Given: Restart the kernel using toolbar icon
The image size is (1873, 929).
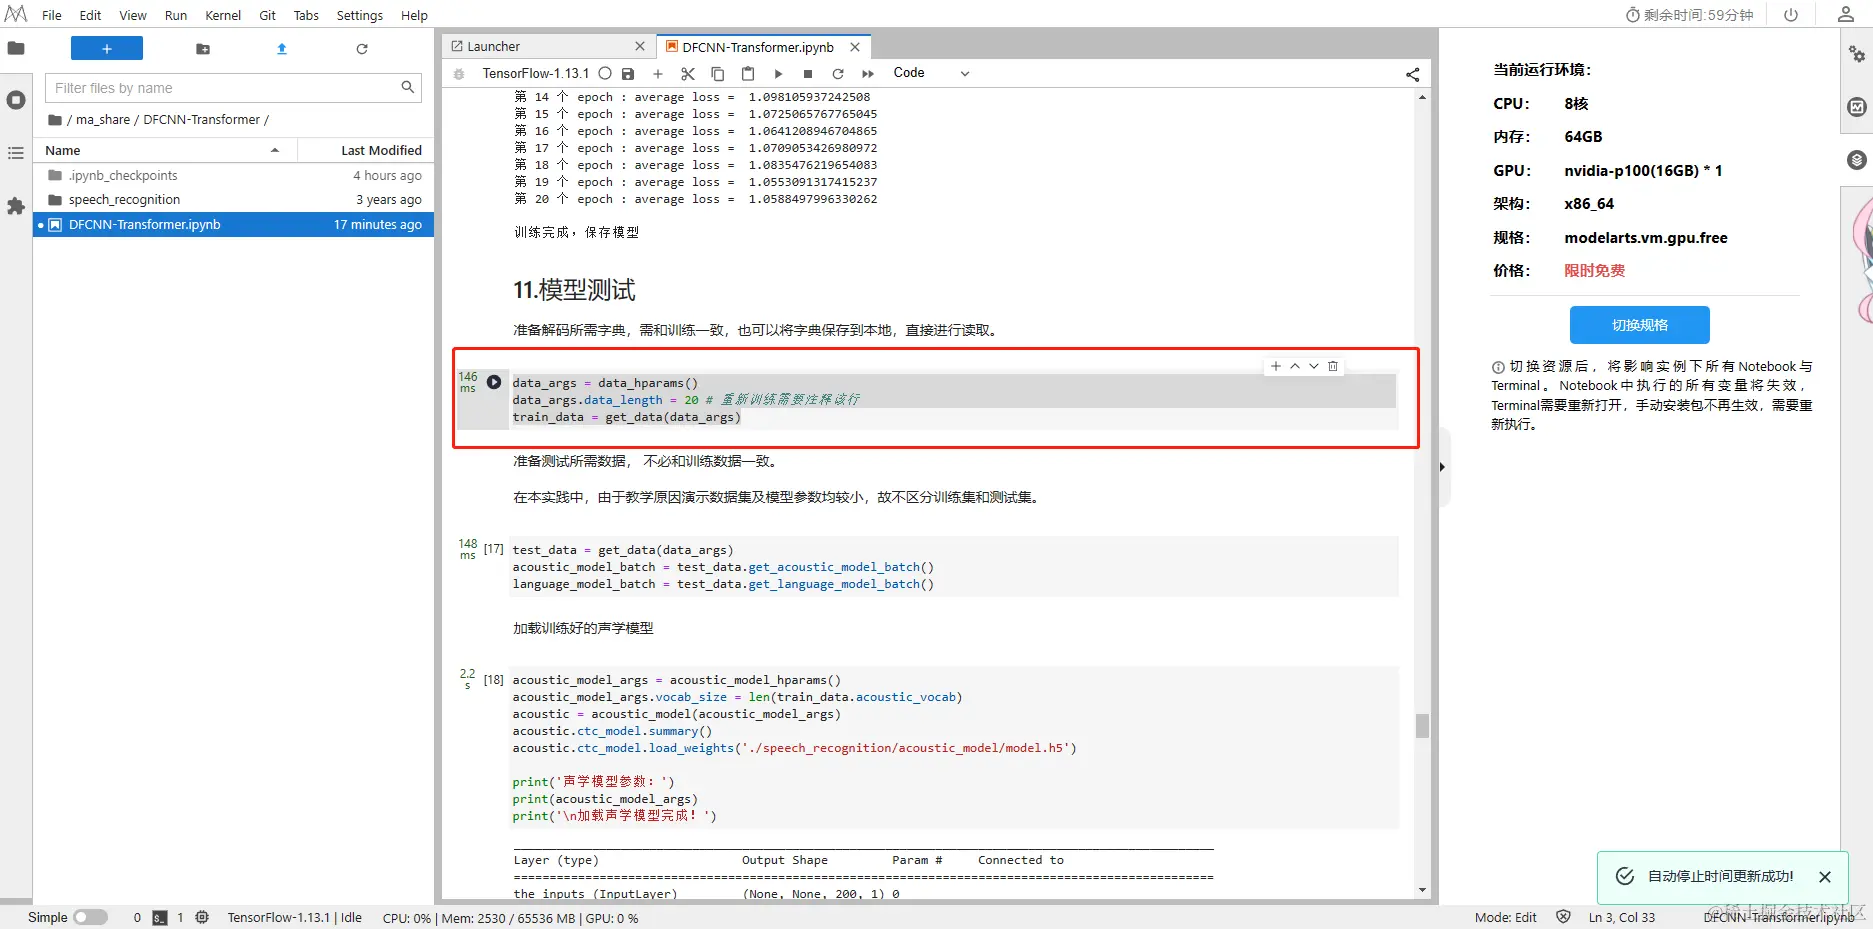Looking at the screenshot, I should point(838,74).
